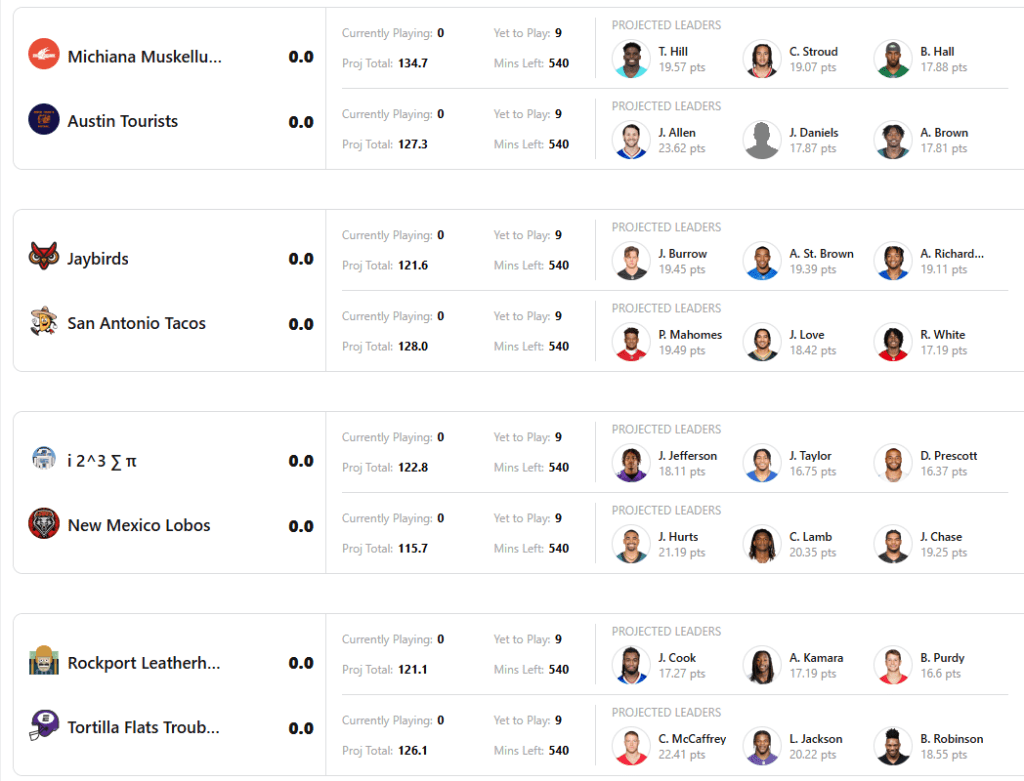Click the J. Burrow player name
1024x781 pixels.
(682, 254)
